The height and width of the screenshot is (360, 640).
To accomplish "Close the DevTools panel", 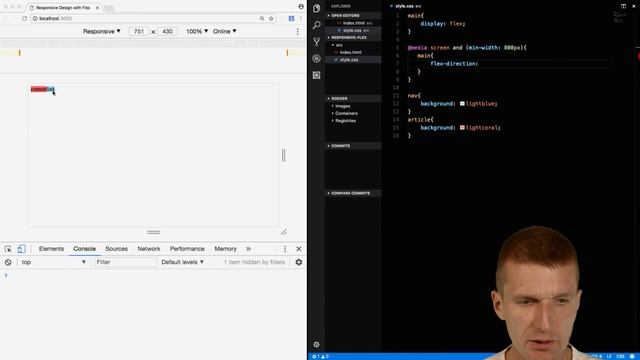I will click(x=299, y=249).
